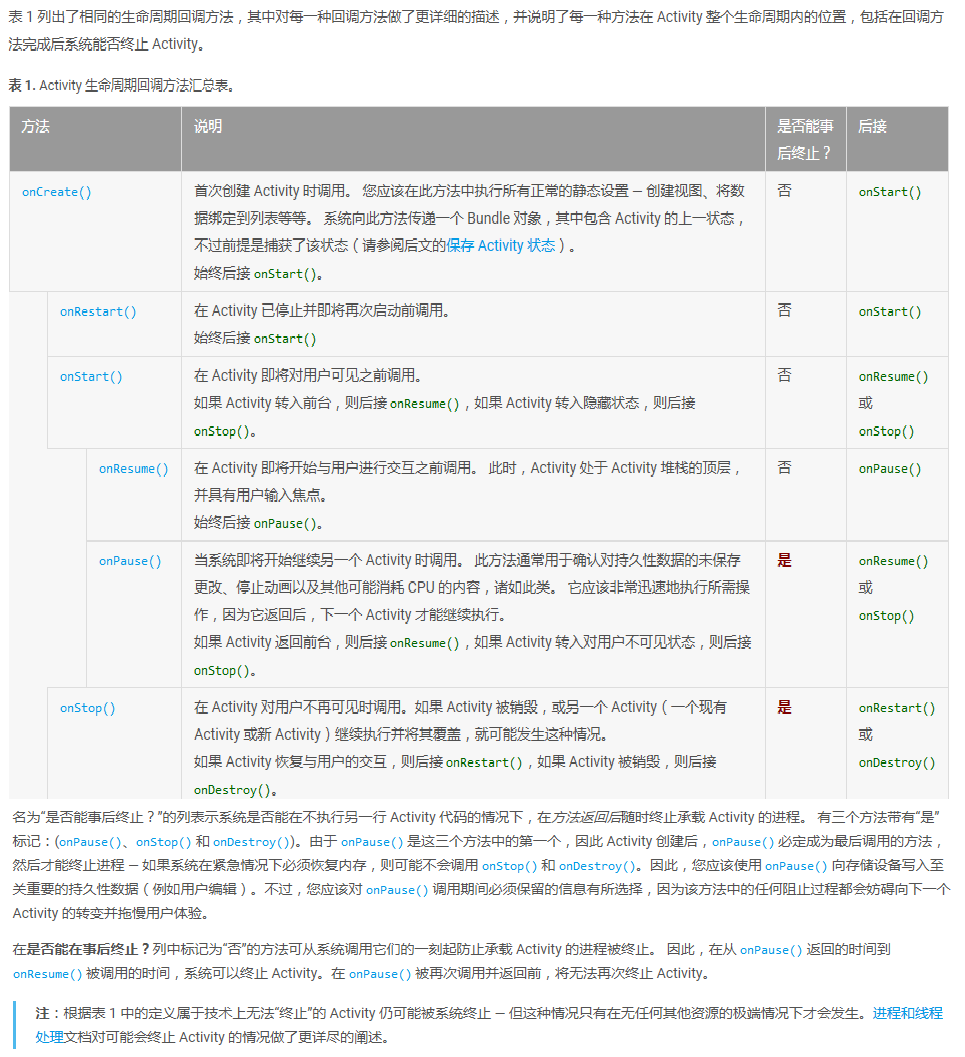Screen dimensions: 965x1057
Task: Click the onDestroy() link inside the parentheses after 标记
Action: pyautogui.click(x=251, y=842)
